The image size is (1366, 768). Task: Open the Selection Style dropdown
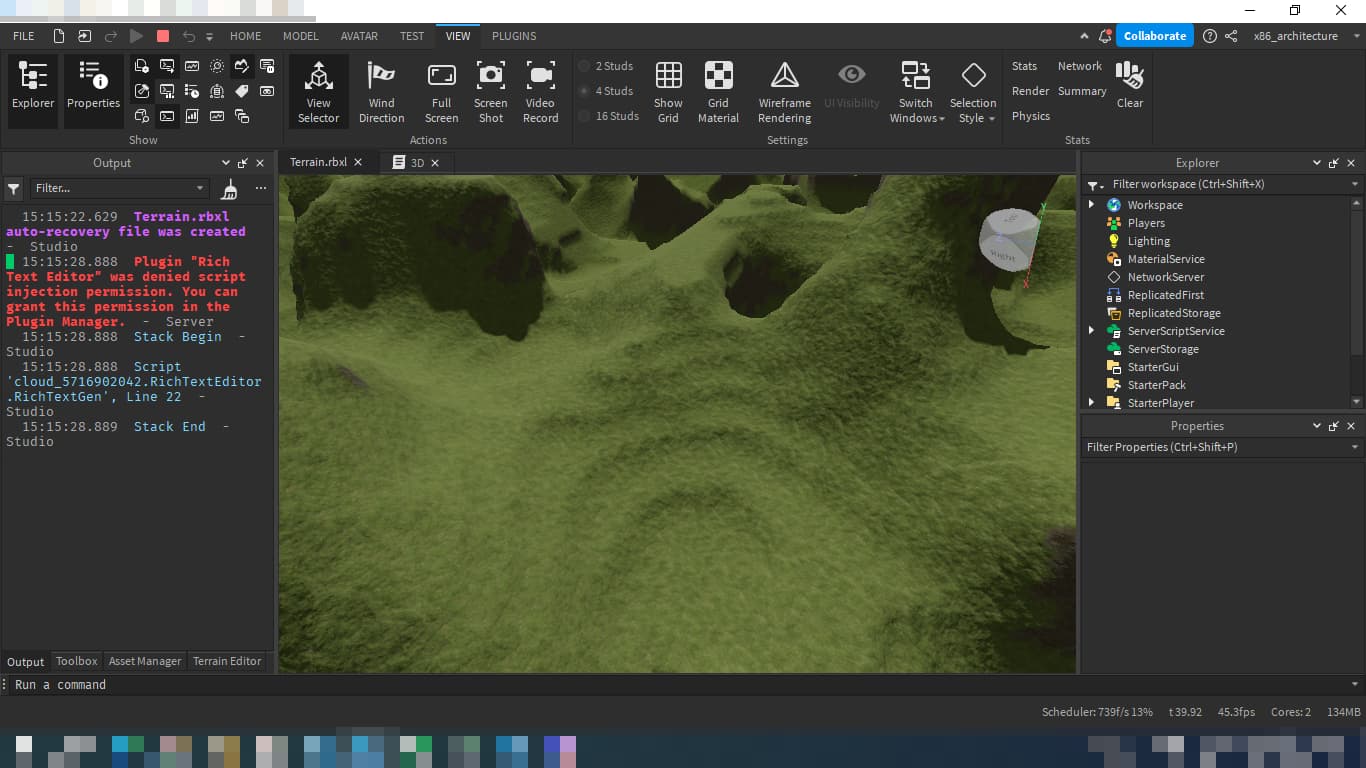tap(973, 90)
